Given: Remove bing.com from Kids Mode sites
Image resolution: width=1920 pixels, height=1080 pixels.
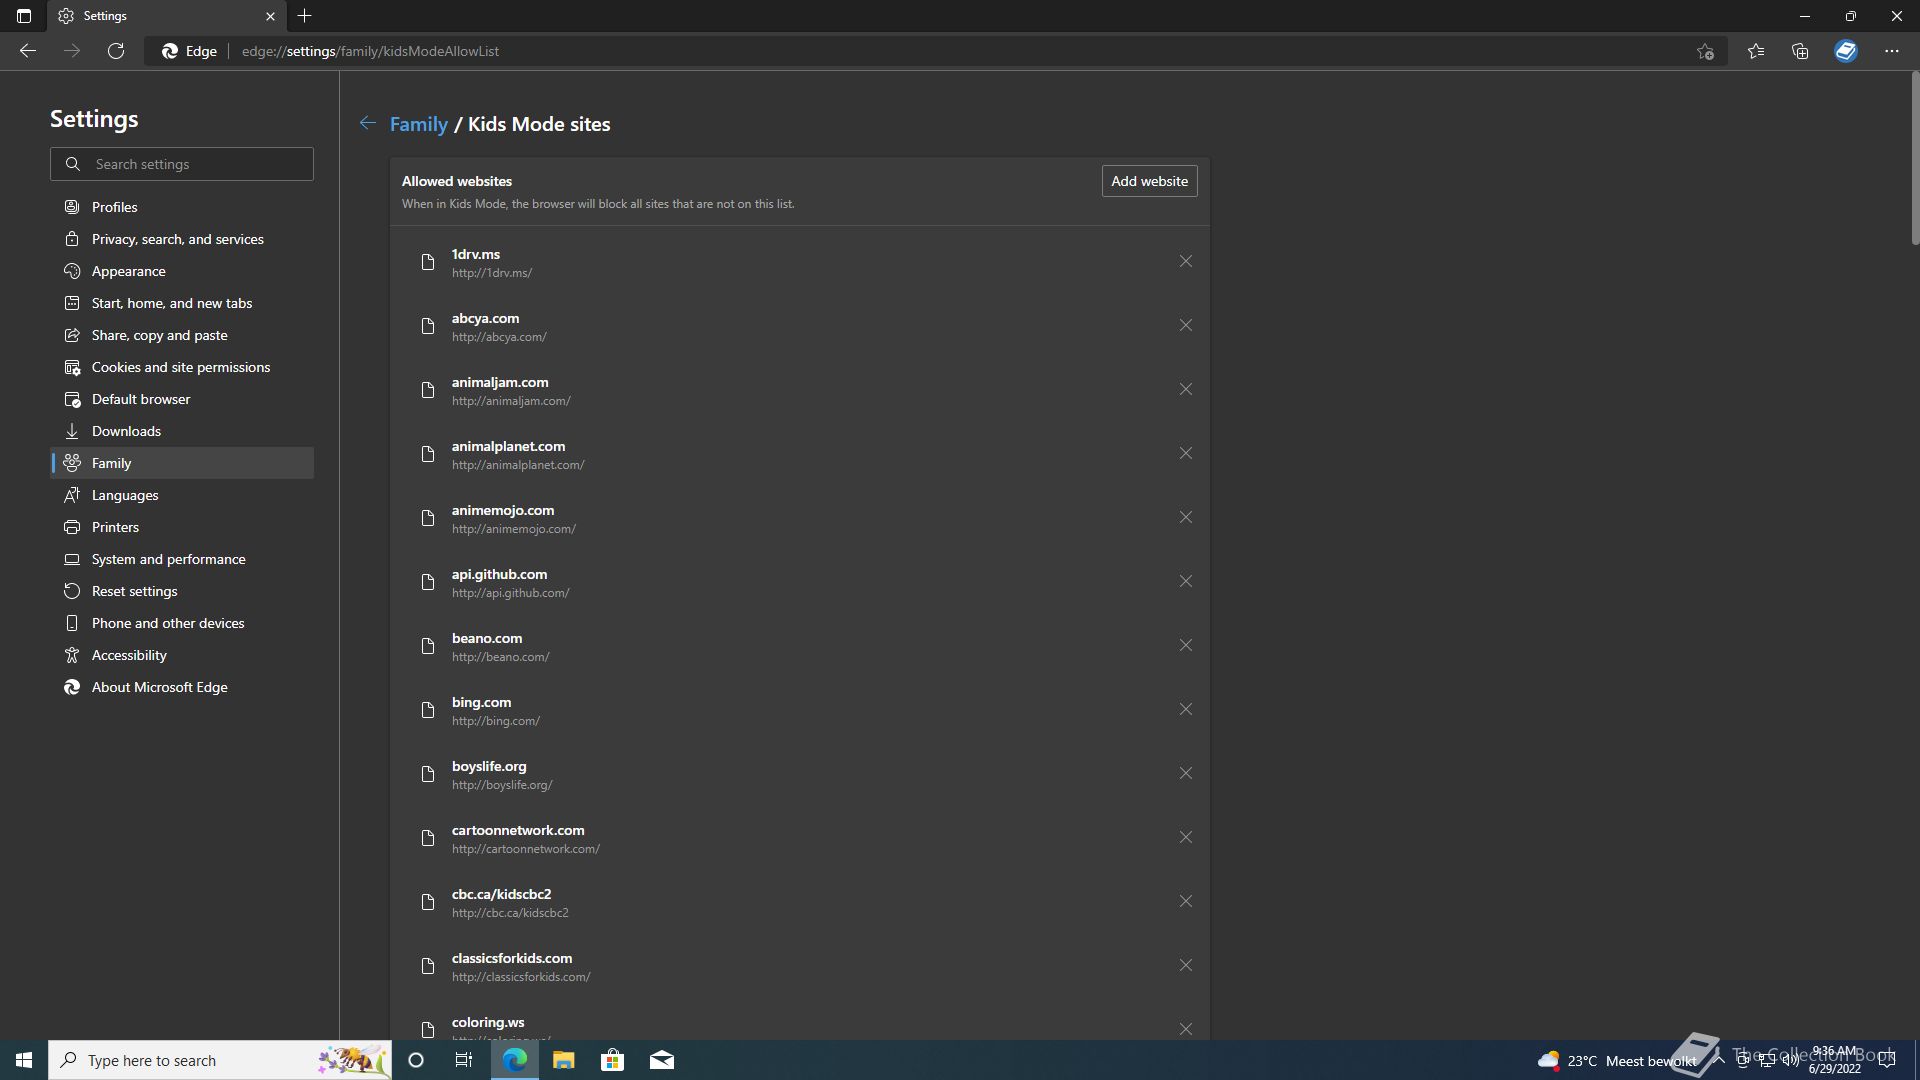Looking at the screenshot, I should click(x=1185, y=710).
